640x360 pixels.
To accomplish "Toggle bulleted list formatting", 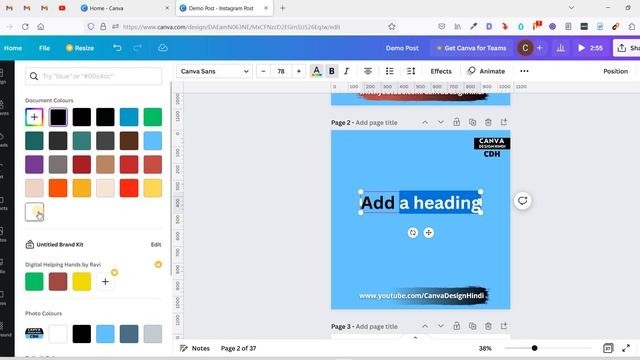I will [389, 71].
